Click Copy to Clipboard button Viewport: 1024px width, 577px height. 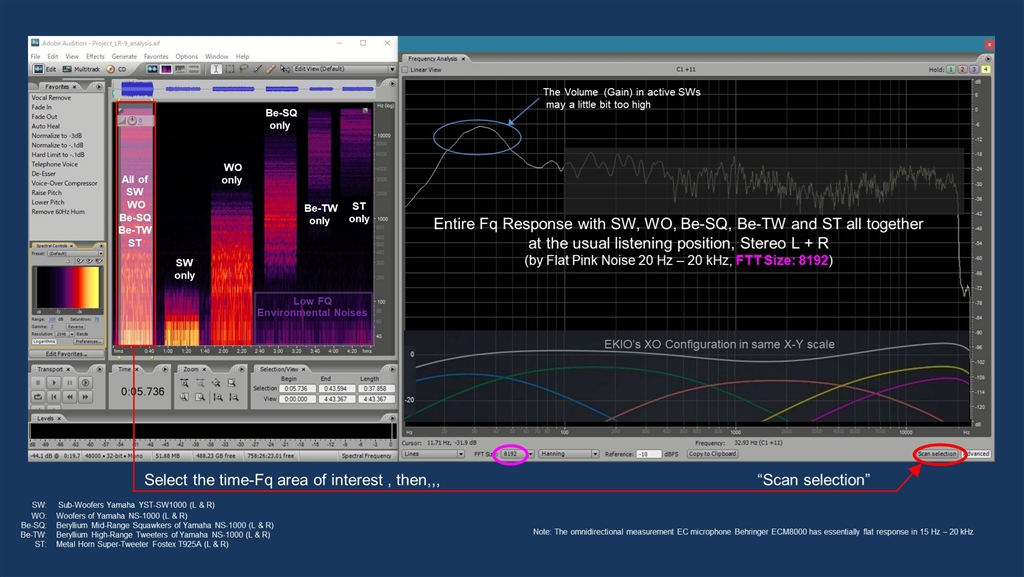click(712, 454)
